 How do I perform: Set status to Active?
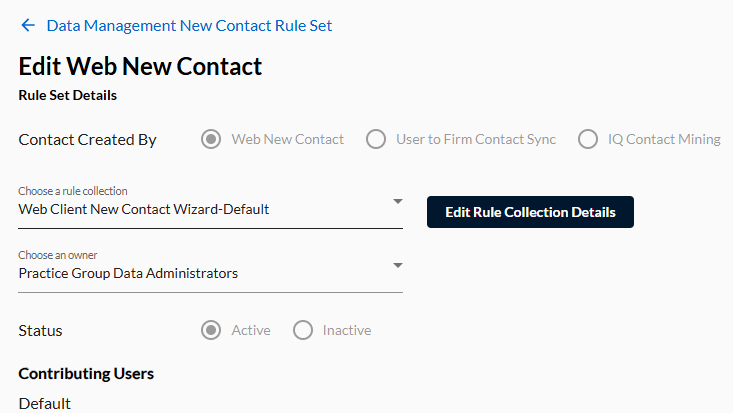[x=211, y=330]
